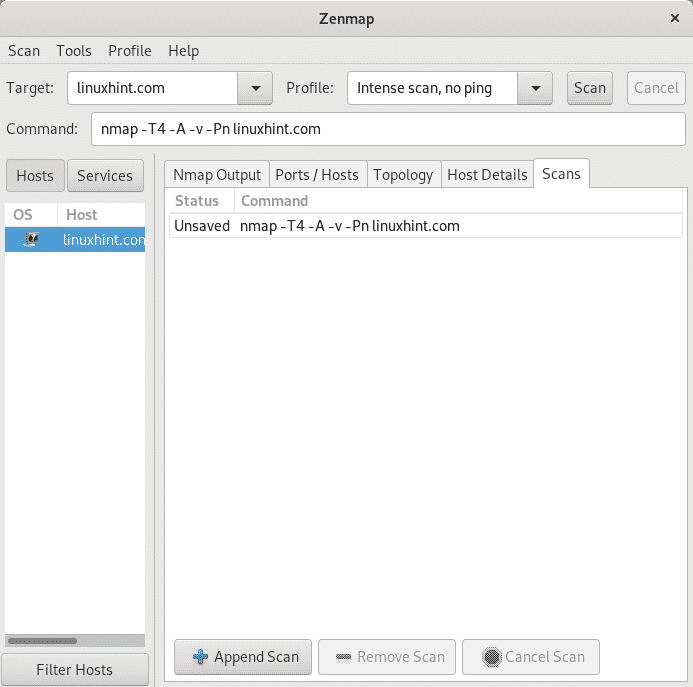Image resolution: width=693 pixels, height=687 pixels.
Task: Click the disabled Cancel button beside Scan
Action: point(656,88)
